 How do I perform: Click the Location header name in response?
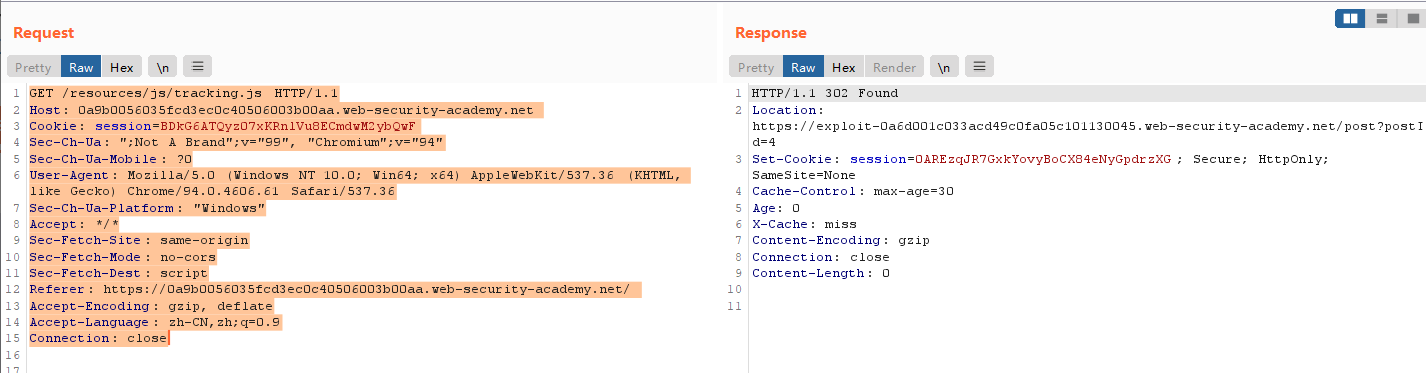pyautogui.click(x=786, y=110)
